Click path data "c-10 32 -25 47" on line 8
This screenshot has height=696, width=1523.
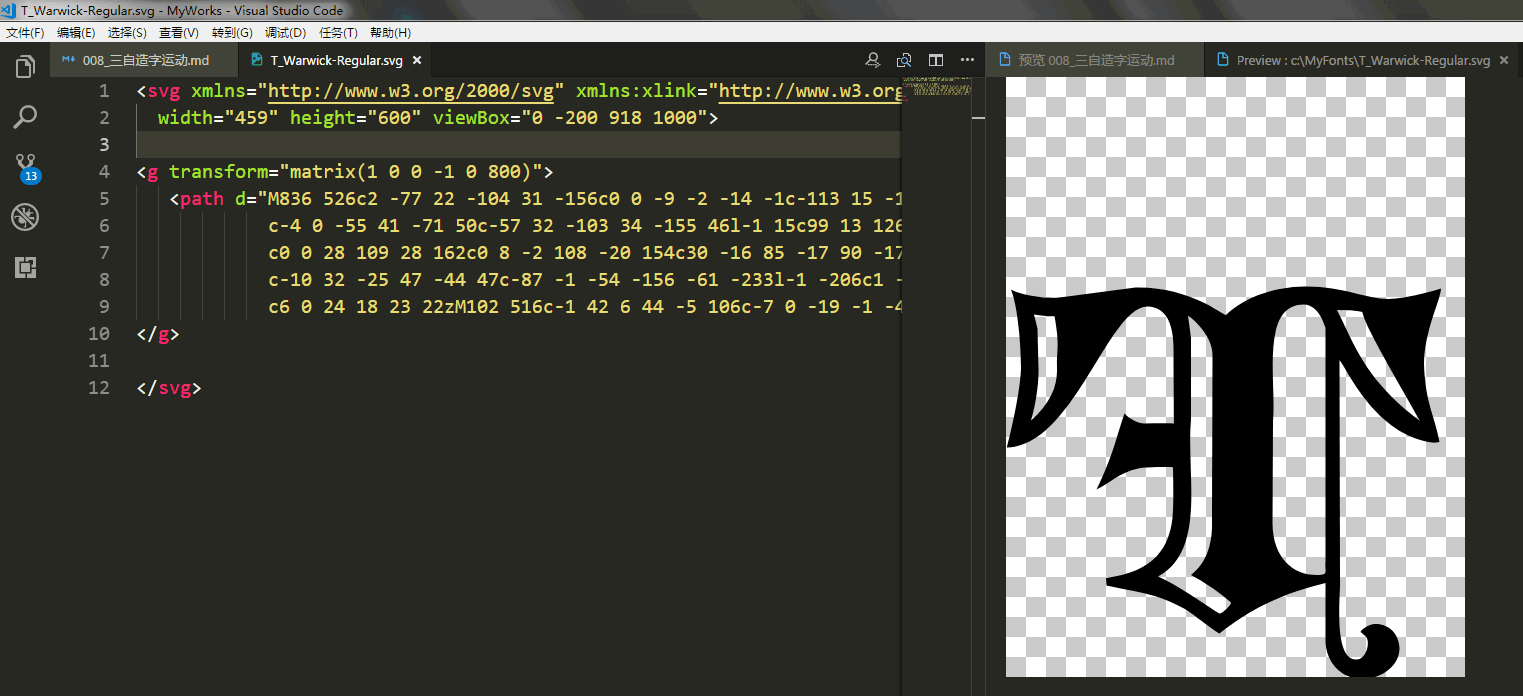click(345, 280)
